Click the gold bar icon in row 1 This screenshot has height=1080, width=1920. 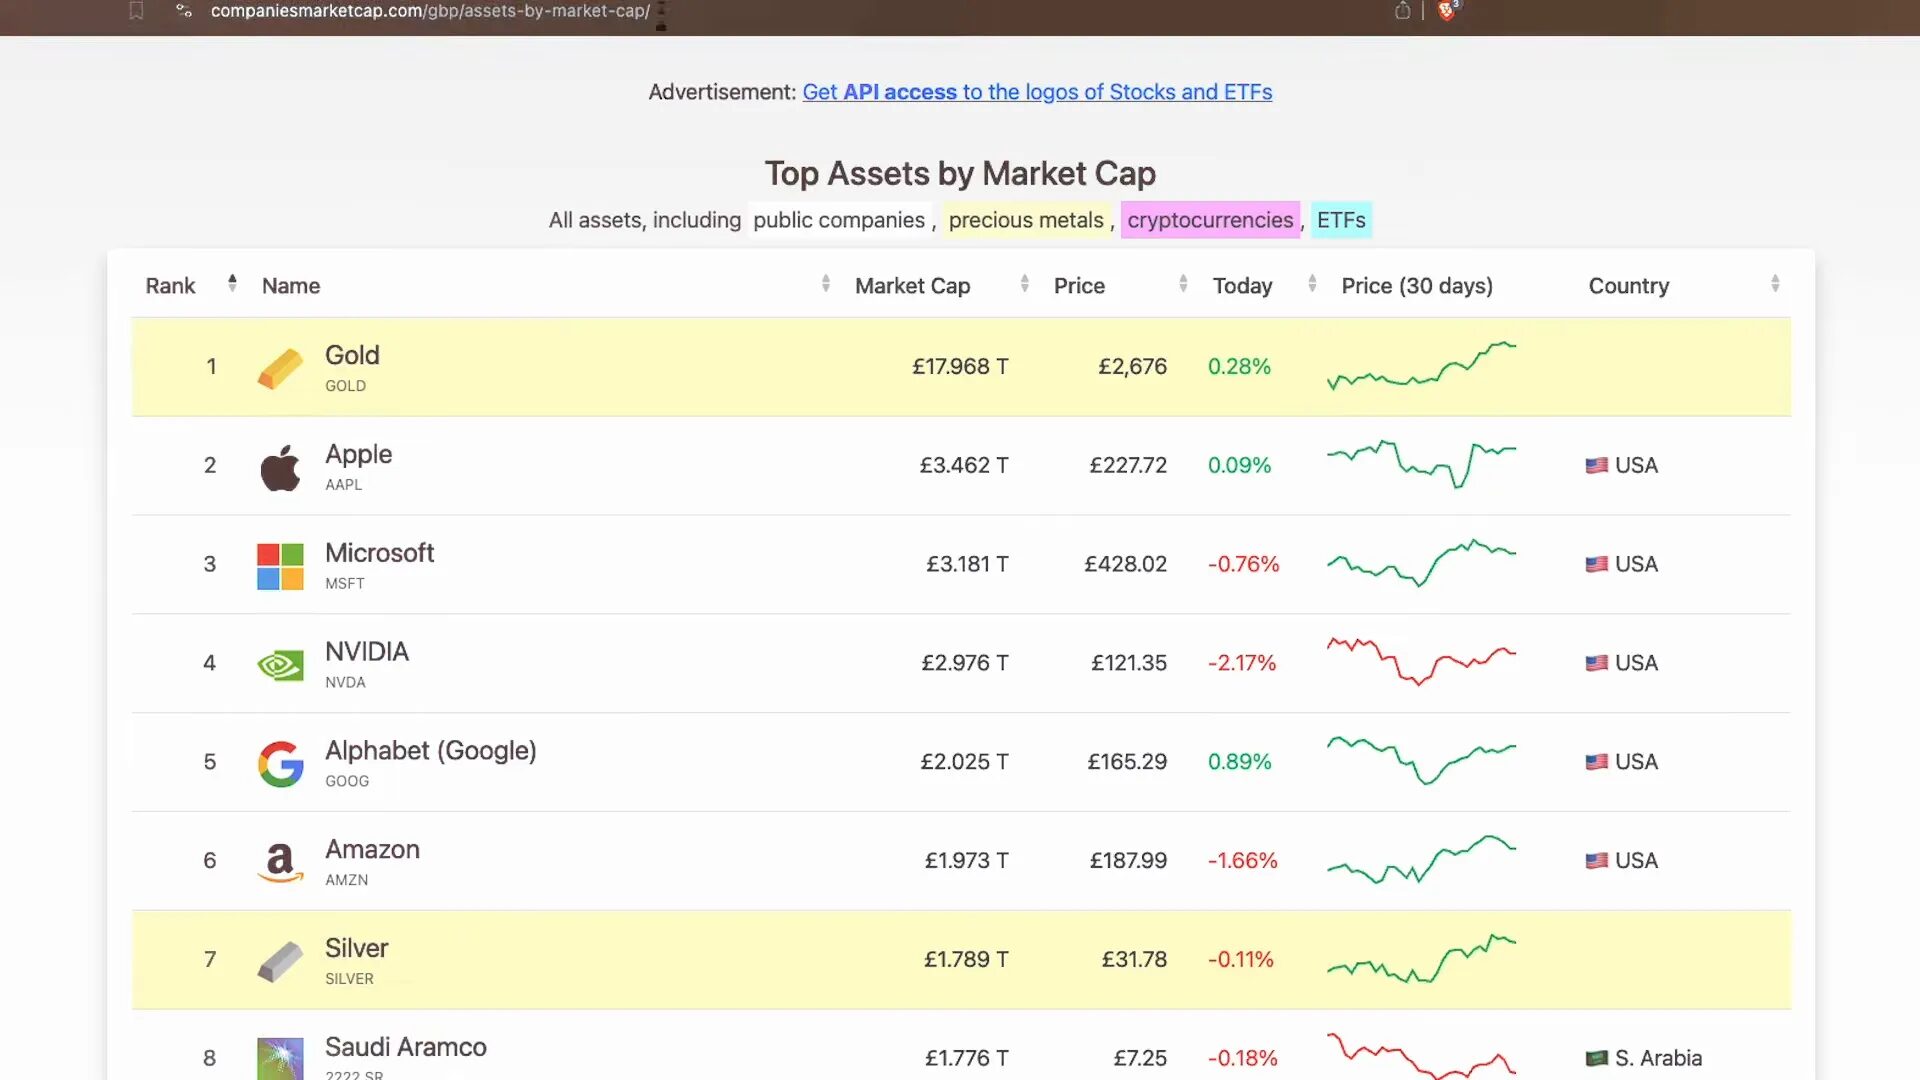[x=280, y=367]
